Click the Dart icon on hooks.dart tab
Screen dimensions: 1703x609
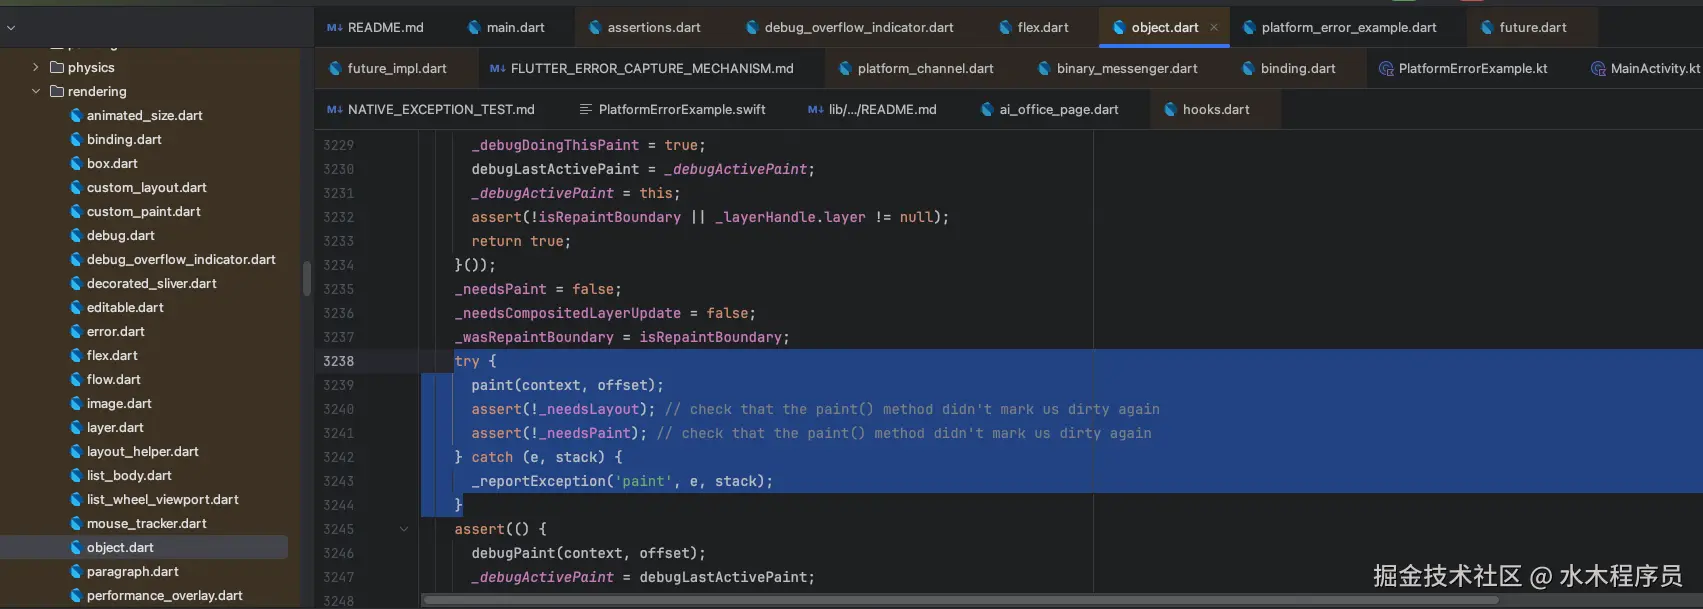point(1170,110)
